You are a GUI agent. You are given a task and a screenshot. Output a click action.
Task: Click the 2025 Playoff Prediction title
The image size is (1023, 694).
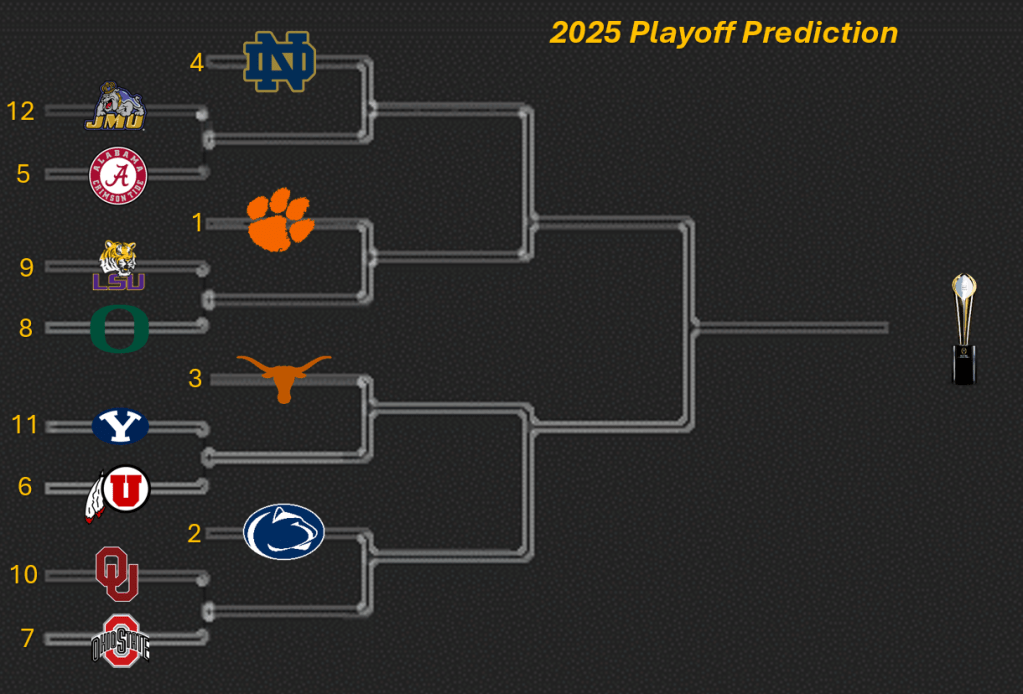723,33
